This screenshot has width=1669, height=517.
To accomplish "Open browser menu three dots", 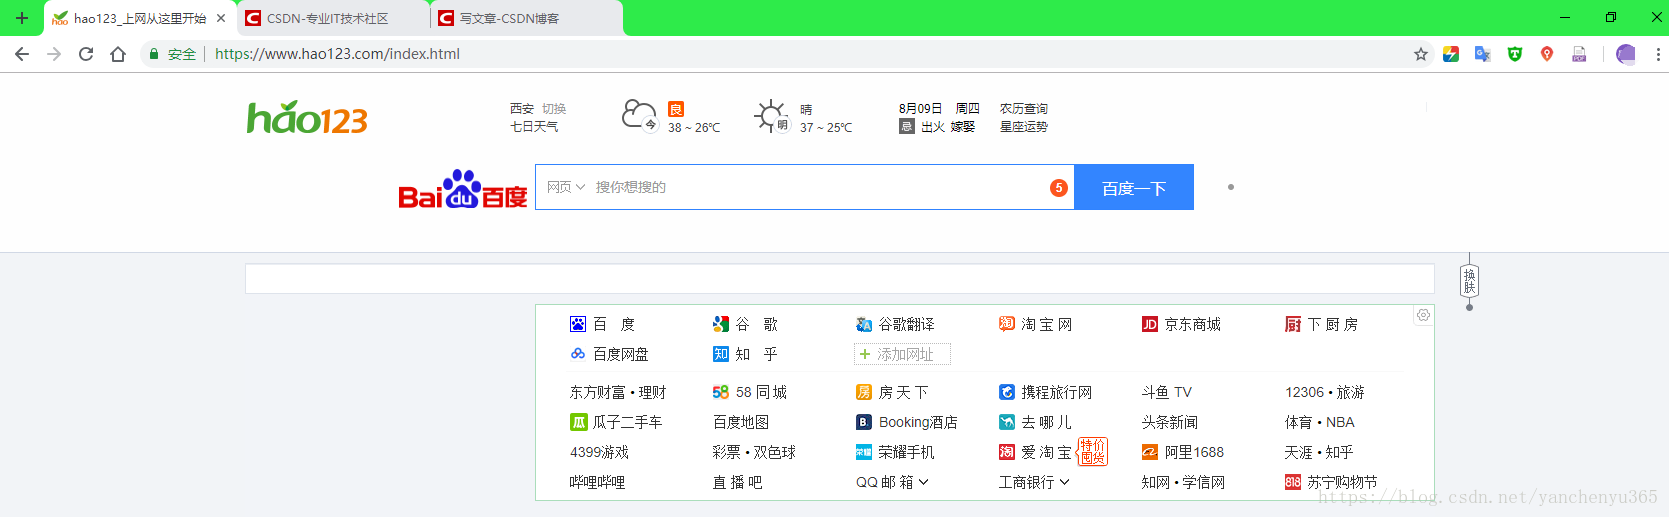I will pyautogui.click(x=1658, y=54).
